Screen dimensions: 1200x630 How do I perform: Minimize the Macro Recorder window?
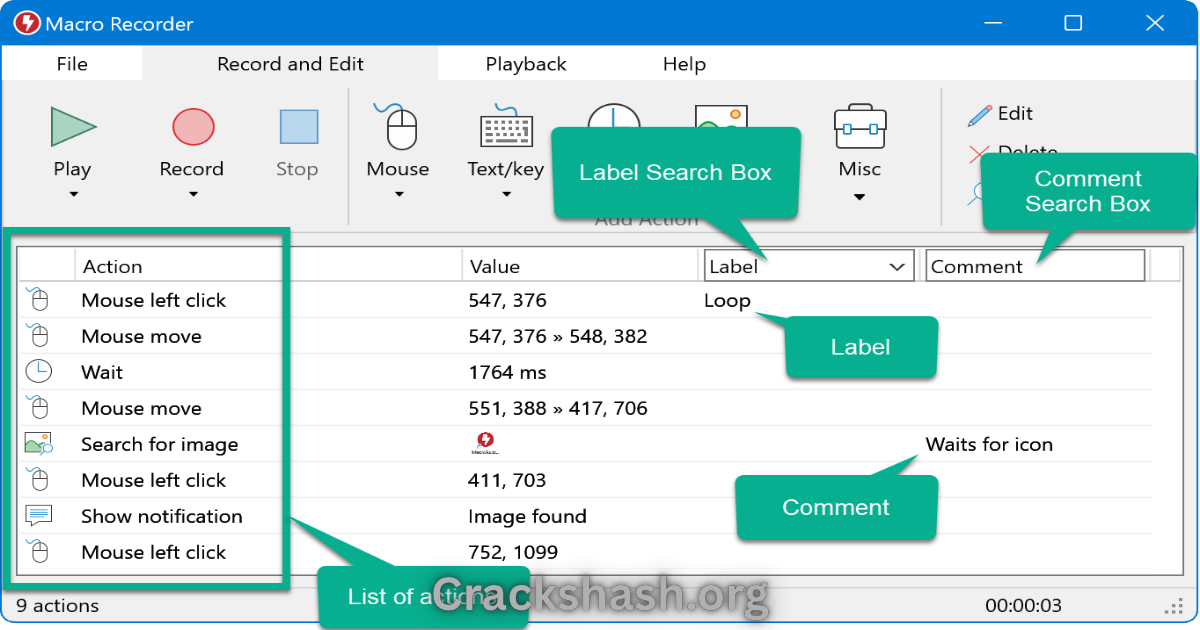click(992, 23)
